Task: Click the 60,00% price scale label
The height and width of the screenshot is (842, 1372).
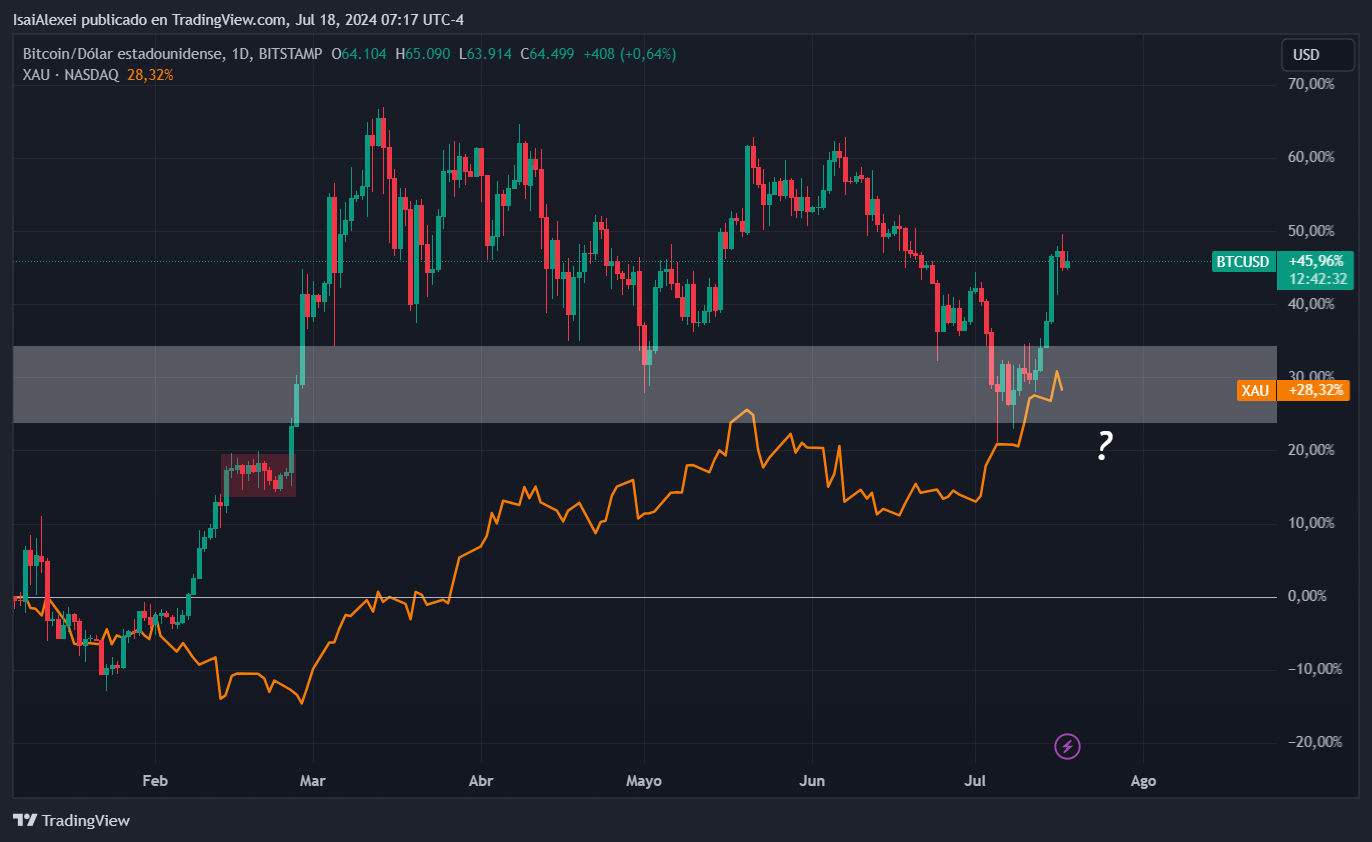Action: pyautogui.click(x=1311, y=157)
